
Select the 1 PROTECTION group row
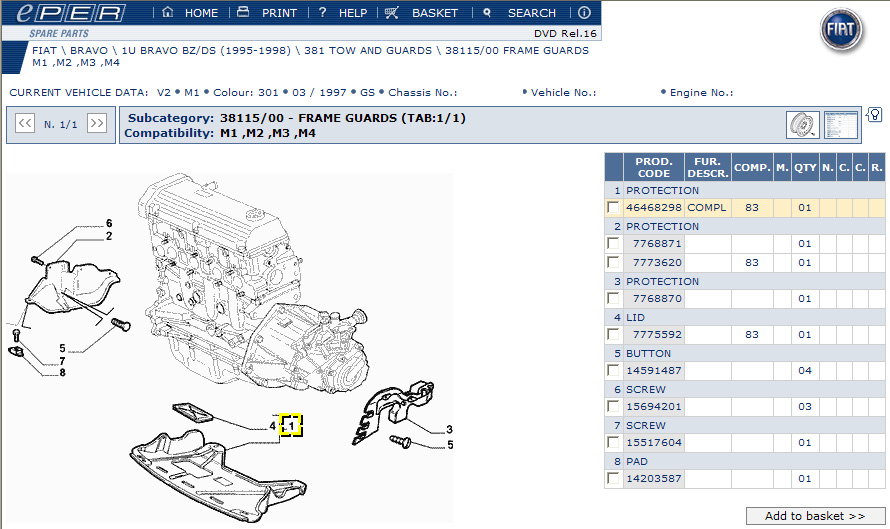(x=745, y=190)
